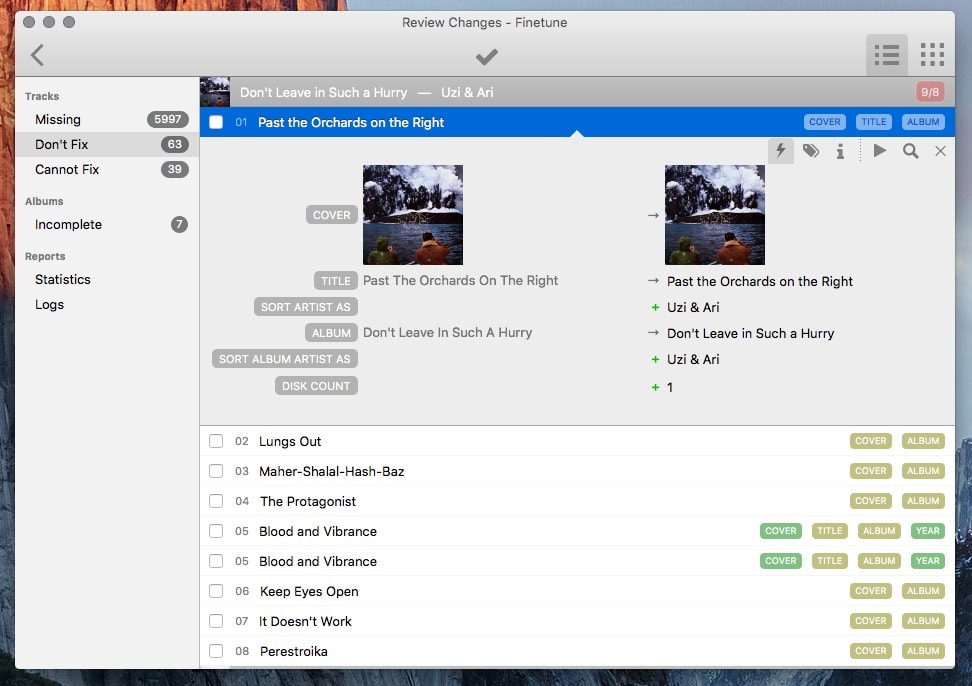This screenshot has height=686, width=972.
Task: Select Cannot Fix in the sidebar
Action: coord(107,169)
